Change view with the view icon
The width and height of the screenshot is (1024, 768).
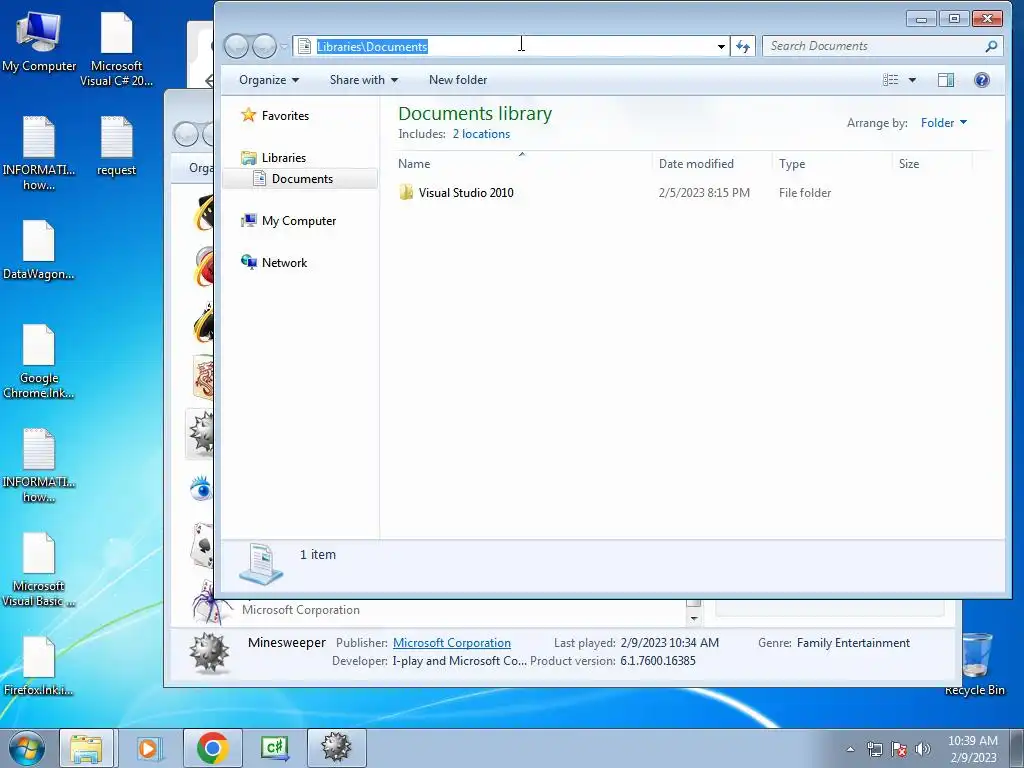[x=890, y=80]
